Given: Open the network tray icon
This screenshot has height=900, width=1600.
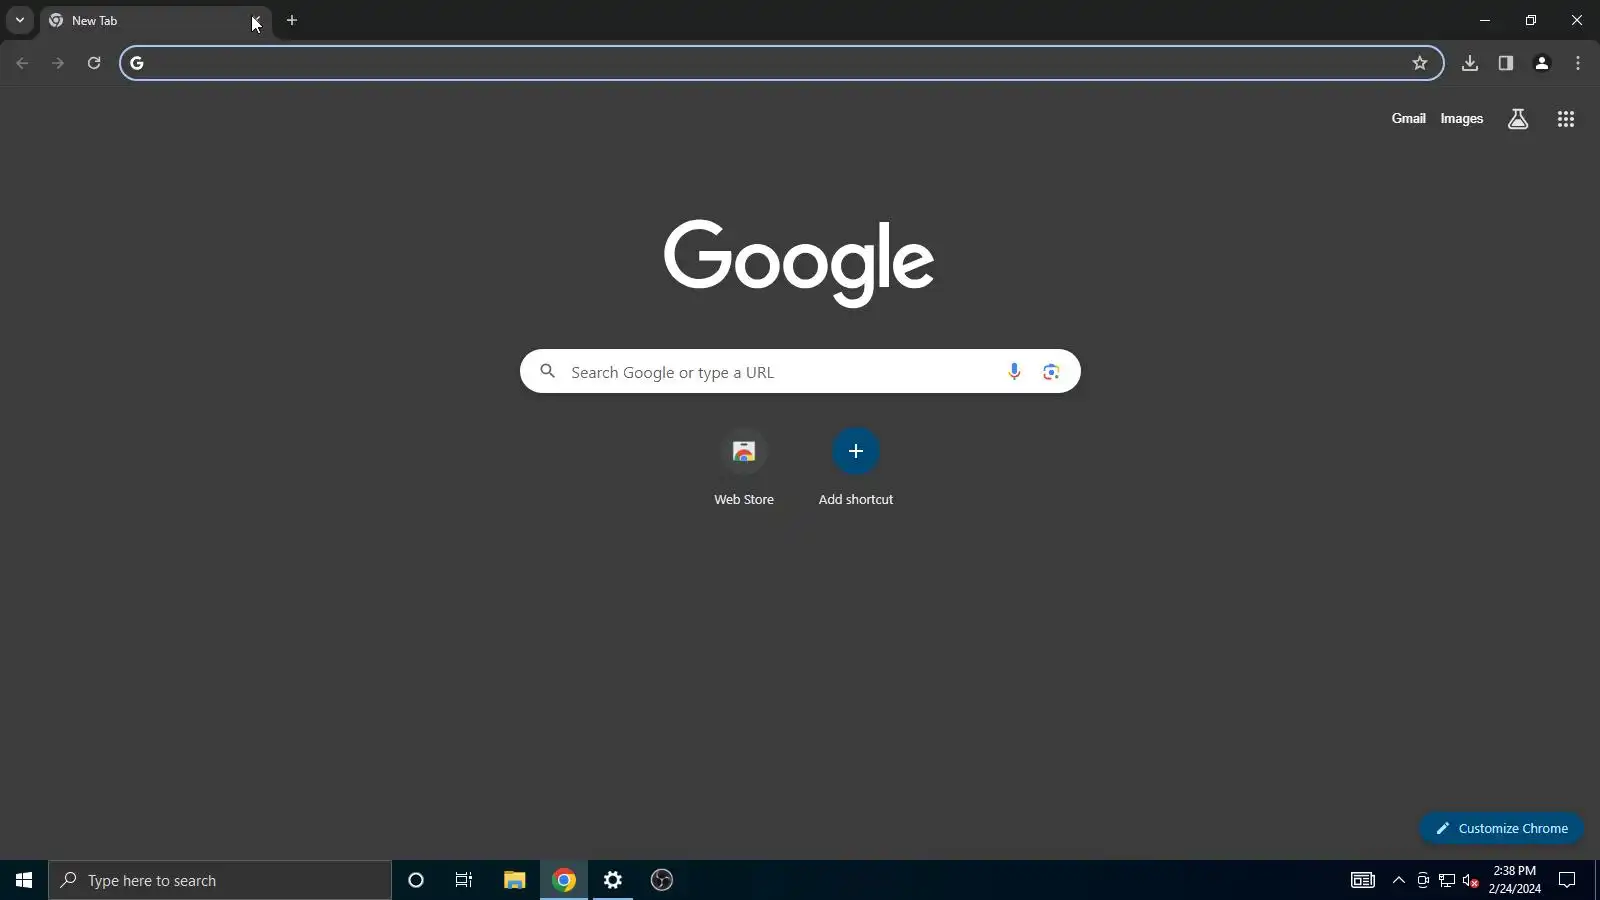Looking at the screenshot, I should (x=1446, y=880).
